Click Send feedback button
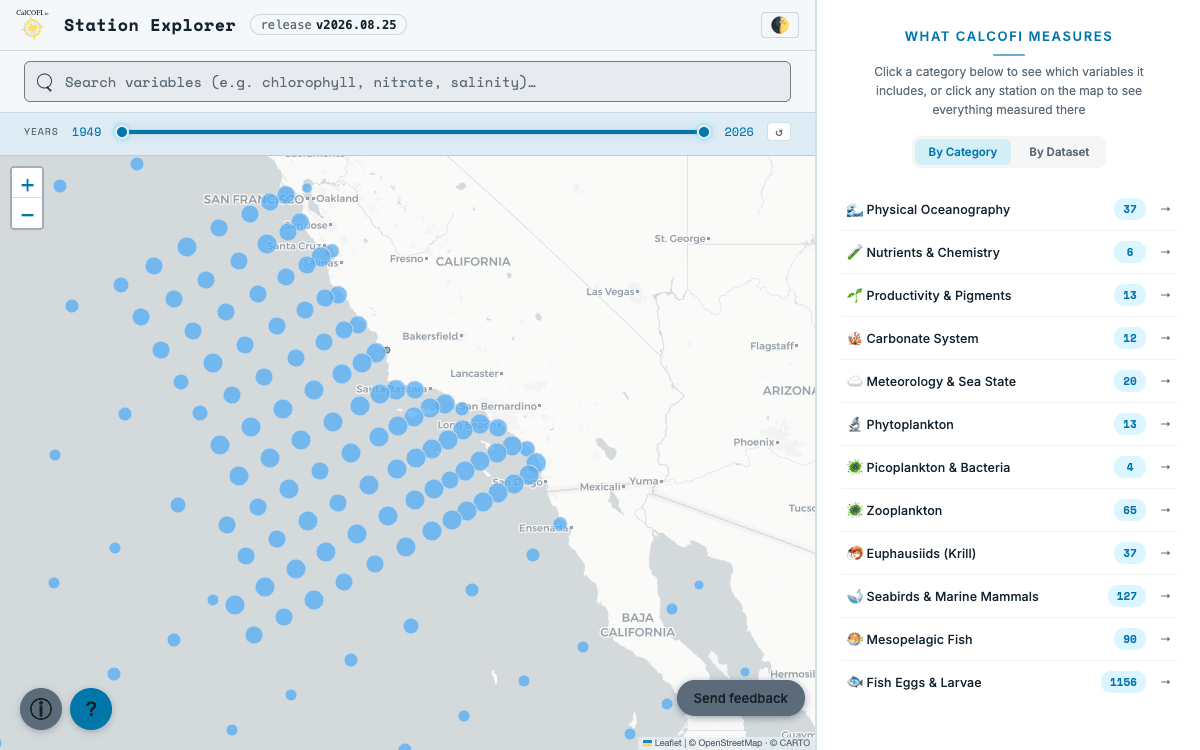 coord(741,698)
